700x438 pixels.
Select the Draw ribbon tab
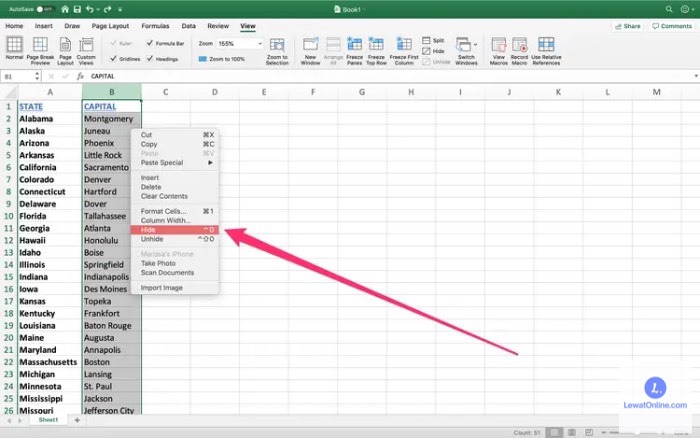pyautogui.click(x=72, y=26)
